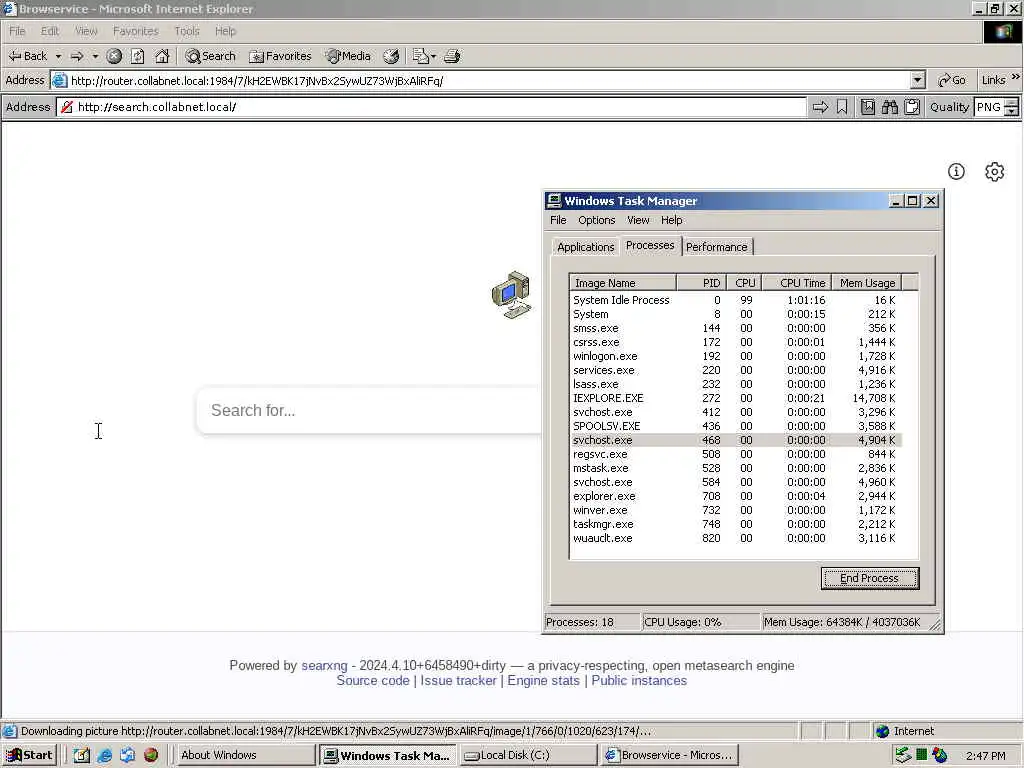This screenshot has height=768, width=1024.
Task: Open the Public instances link
Action: pyautogui.click(x=639, y=680)
